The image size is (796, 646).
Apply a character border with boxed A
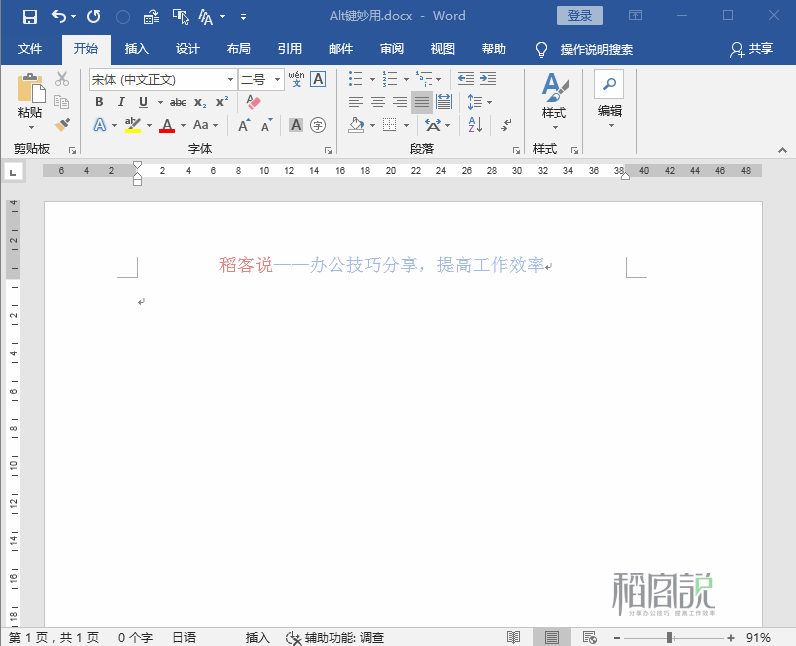(x=318, y=79)
